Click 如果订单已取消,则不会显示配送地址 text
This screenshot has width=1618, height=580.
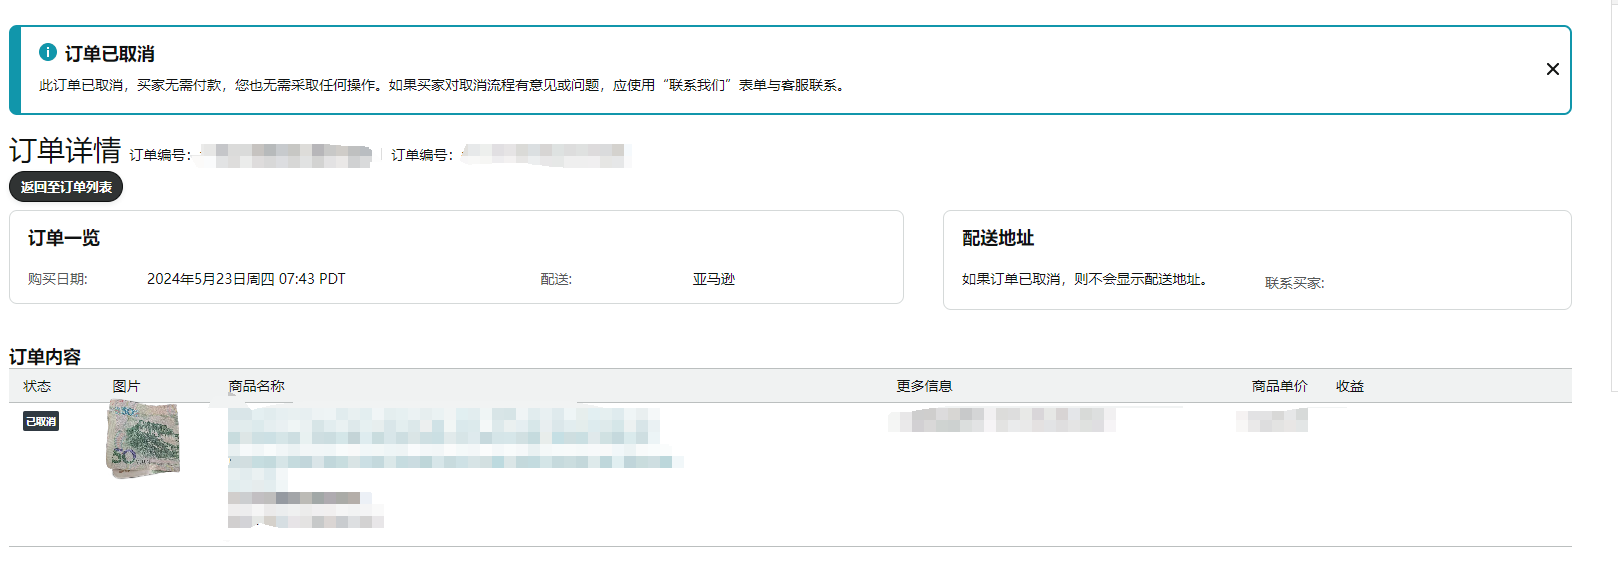point(1085,279)
